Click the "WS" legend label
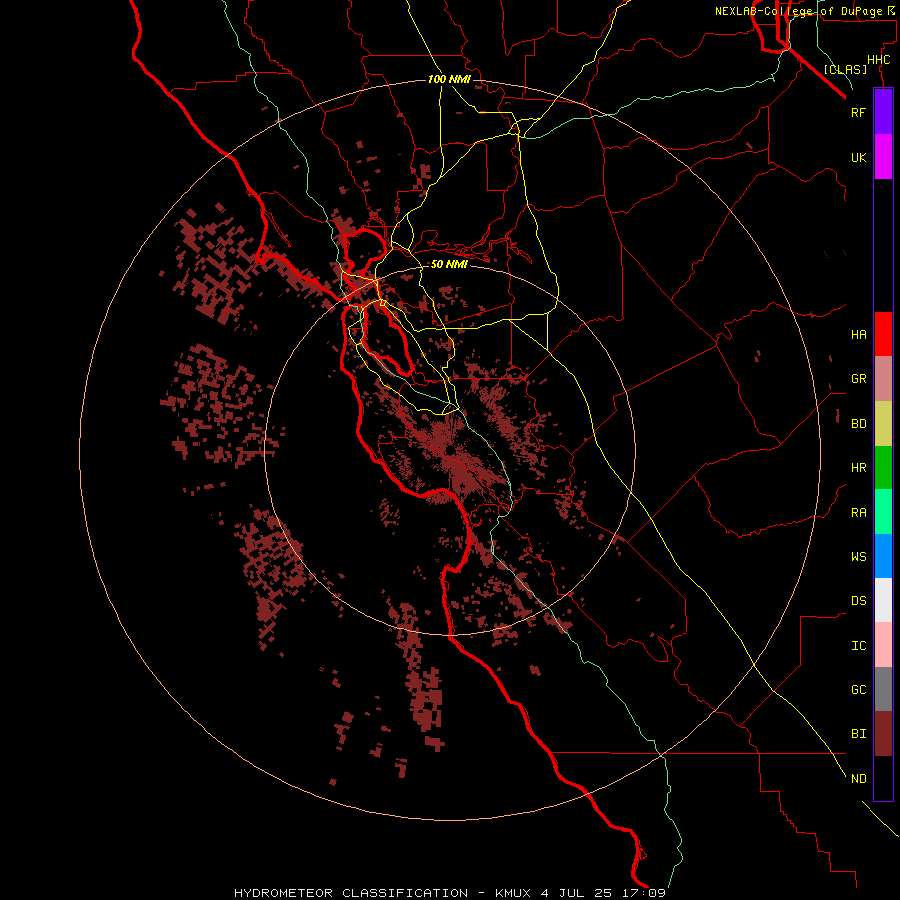 click(858, 557)
